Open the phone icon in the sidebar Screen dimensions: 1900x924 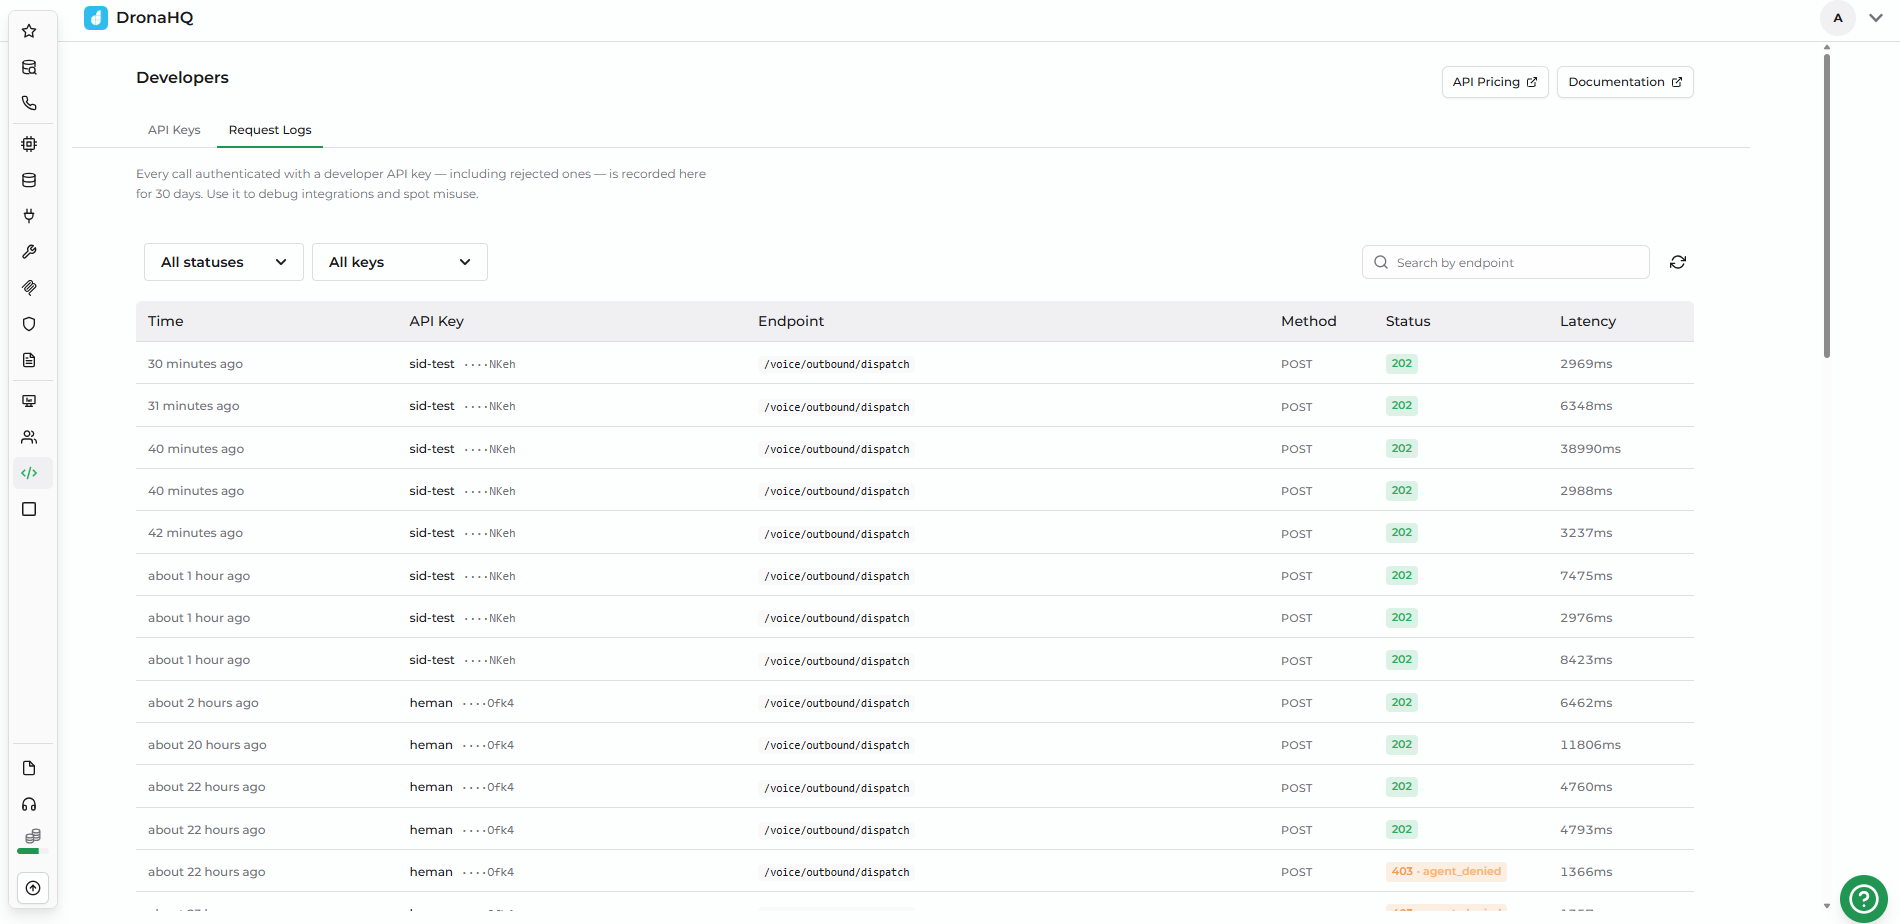point(29,103)
